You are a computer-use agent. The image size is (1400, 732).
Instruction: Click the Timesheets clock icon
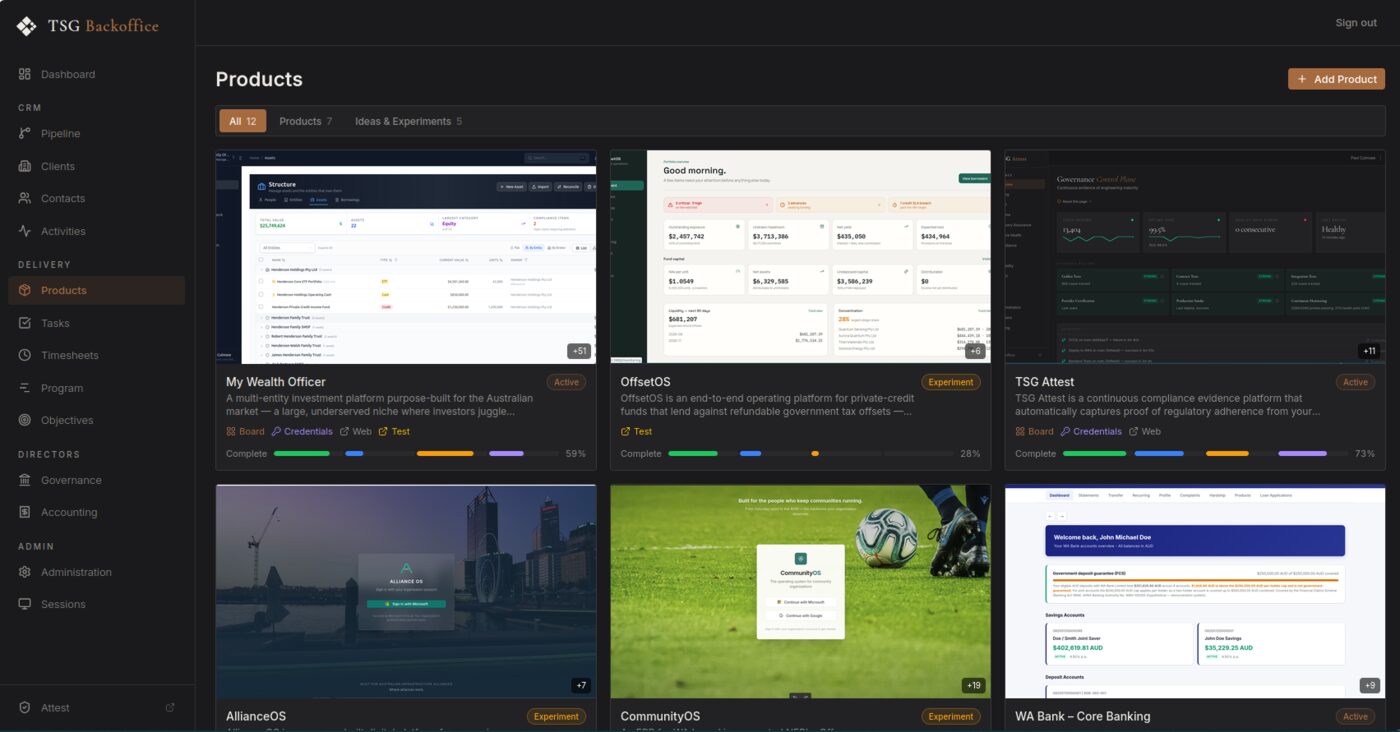tap(25, 355)
